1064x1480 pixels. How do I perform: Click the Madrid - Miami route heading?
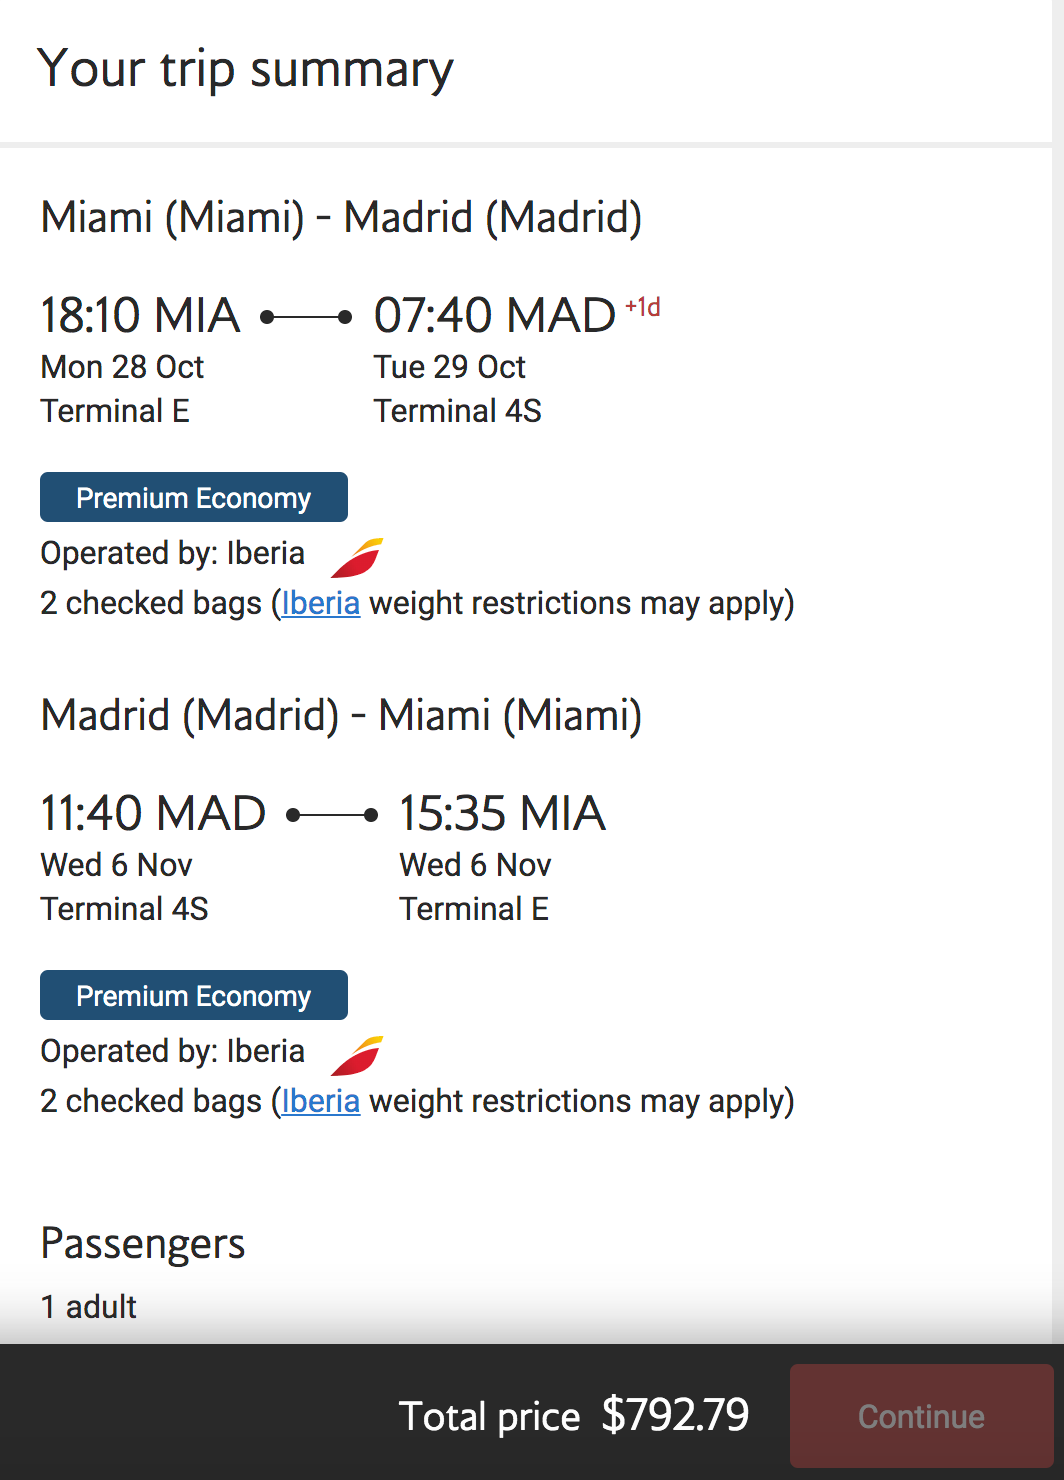tap(341, 715)
